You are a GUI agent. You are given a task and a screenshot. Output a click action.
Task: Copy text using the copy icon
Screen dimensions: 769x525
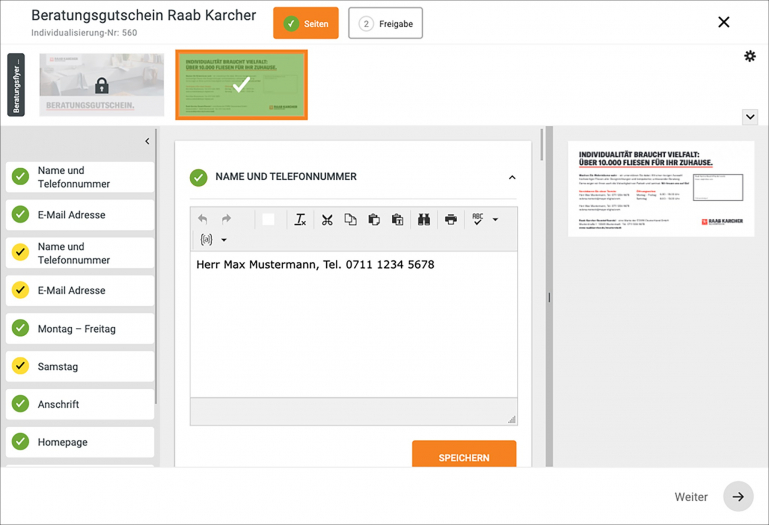coord(350,219)
